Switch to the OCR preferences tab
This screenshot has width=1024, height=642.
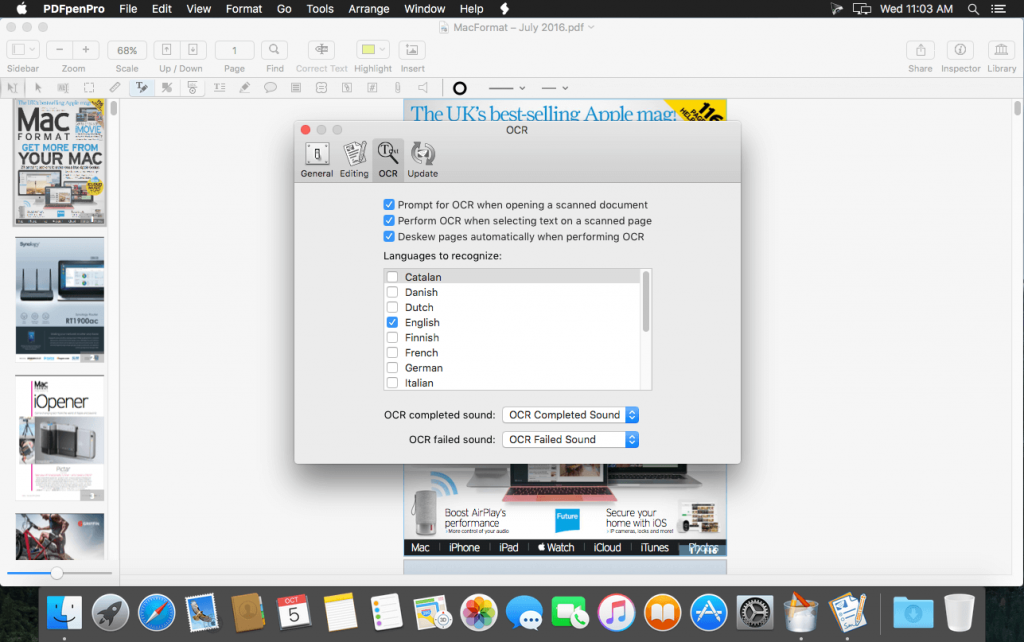pyautogui.click(x=387, y=158)
